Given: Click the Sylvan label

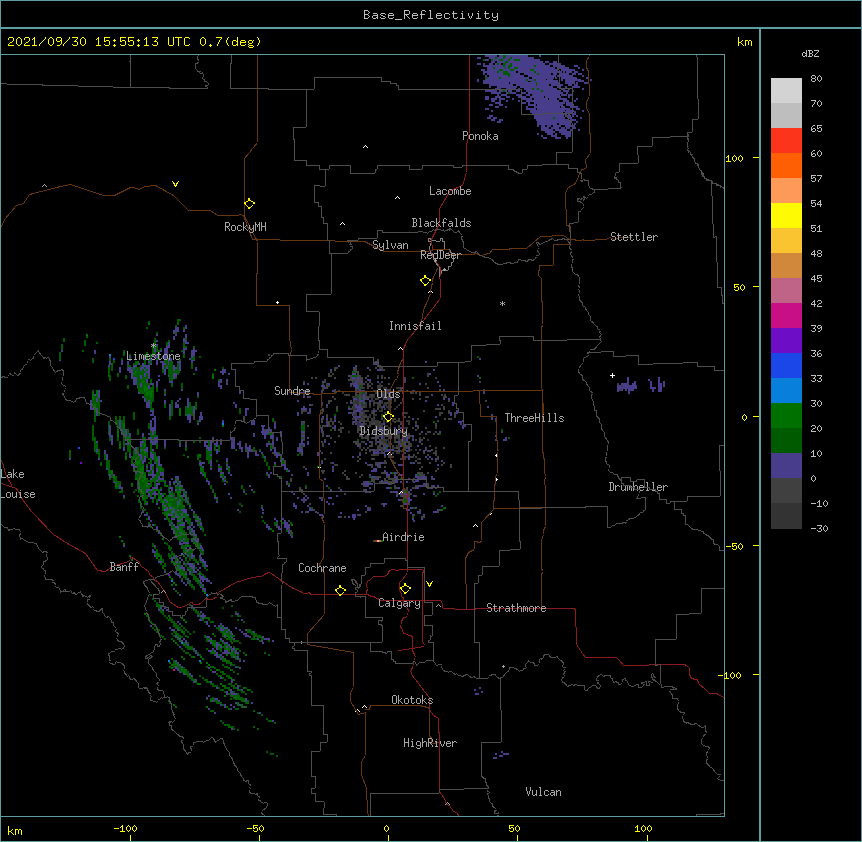Looking at the screenshot, I should pos(390,245).
